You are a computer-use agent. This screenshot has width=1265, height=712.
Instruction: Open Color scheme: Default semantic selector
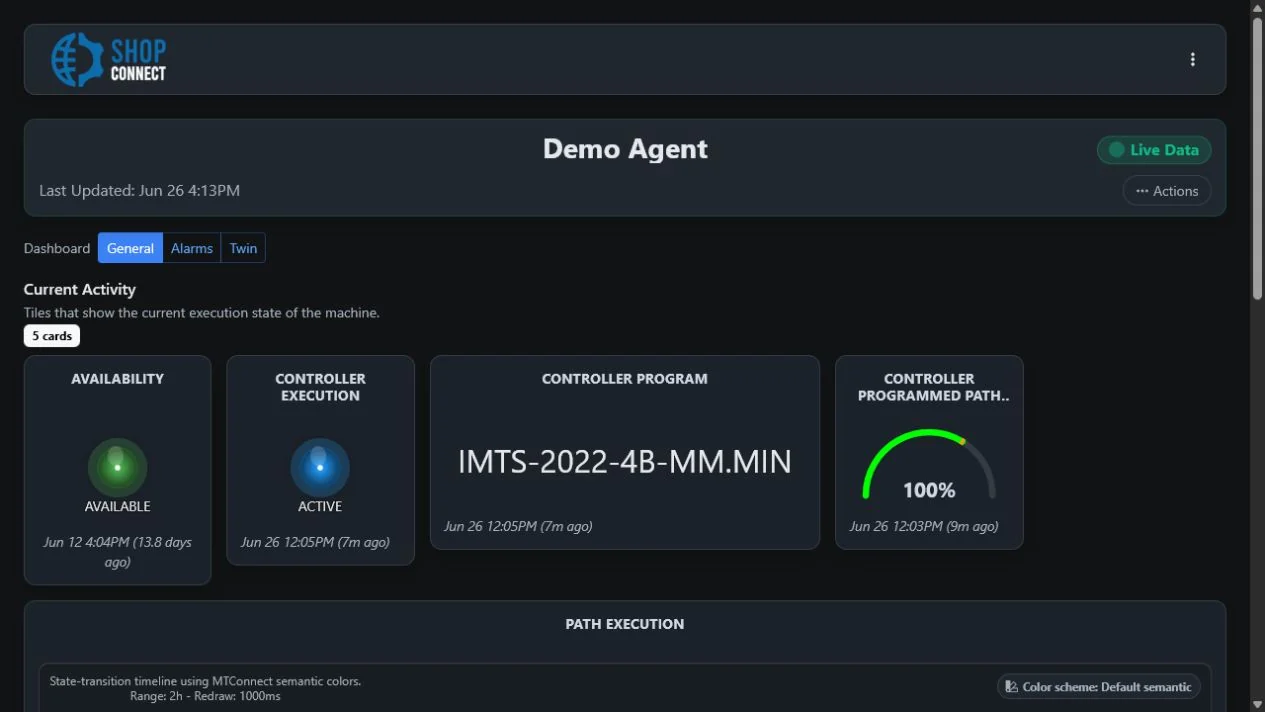click(x=1099, y=687)
